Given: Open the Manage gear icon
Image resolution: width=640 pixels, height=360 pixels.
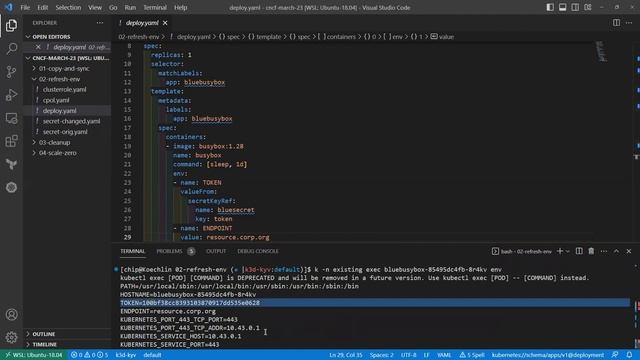Looking at the screenshot, I should 11,337.
